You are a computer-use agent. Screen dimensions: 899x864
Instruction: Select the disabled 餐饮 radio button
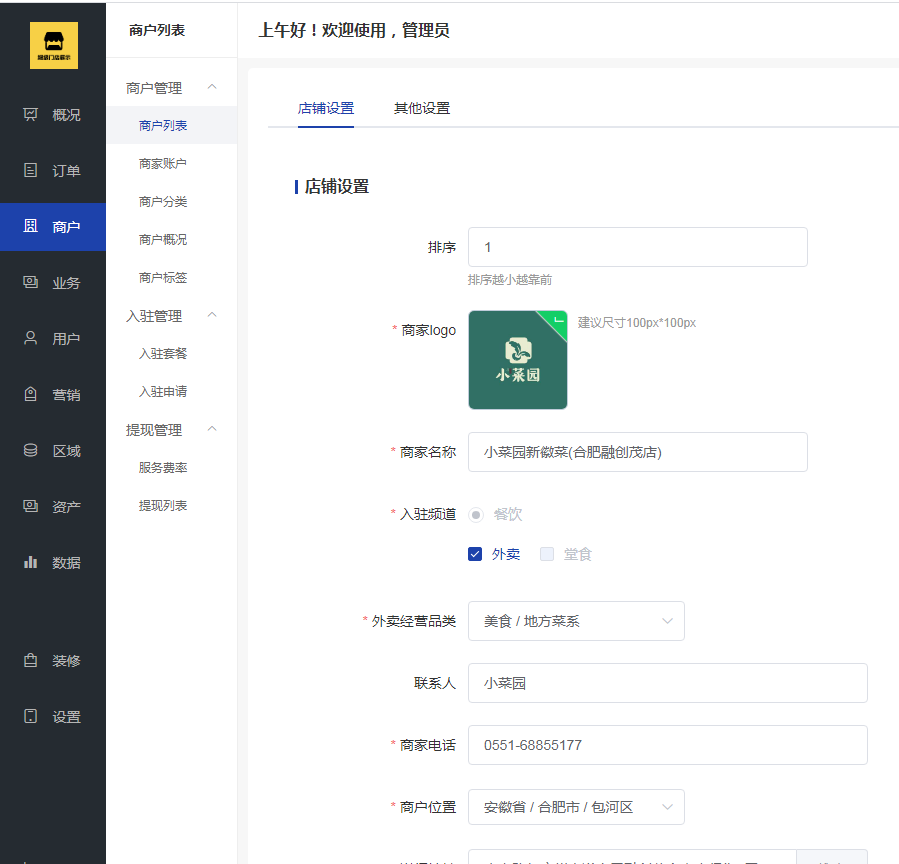476,514
